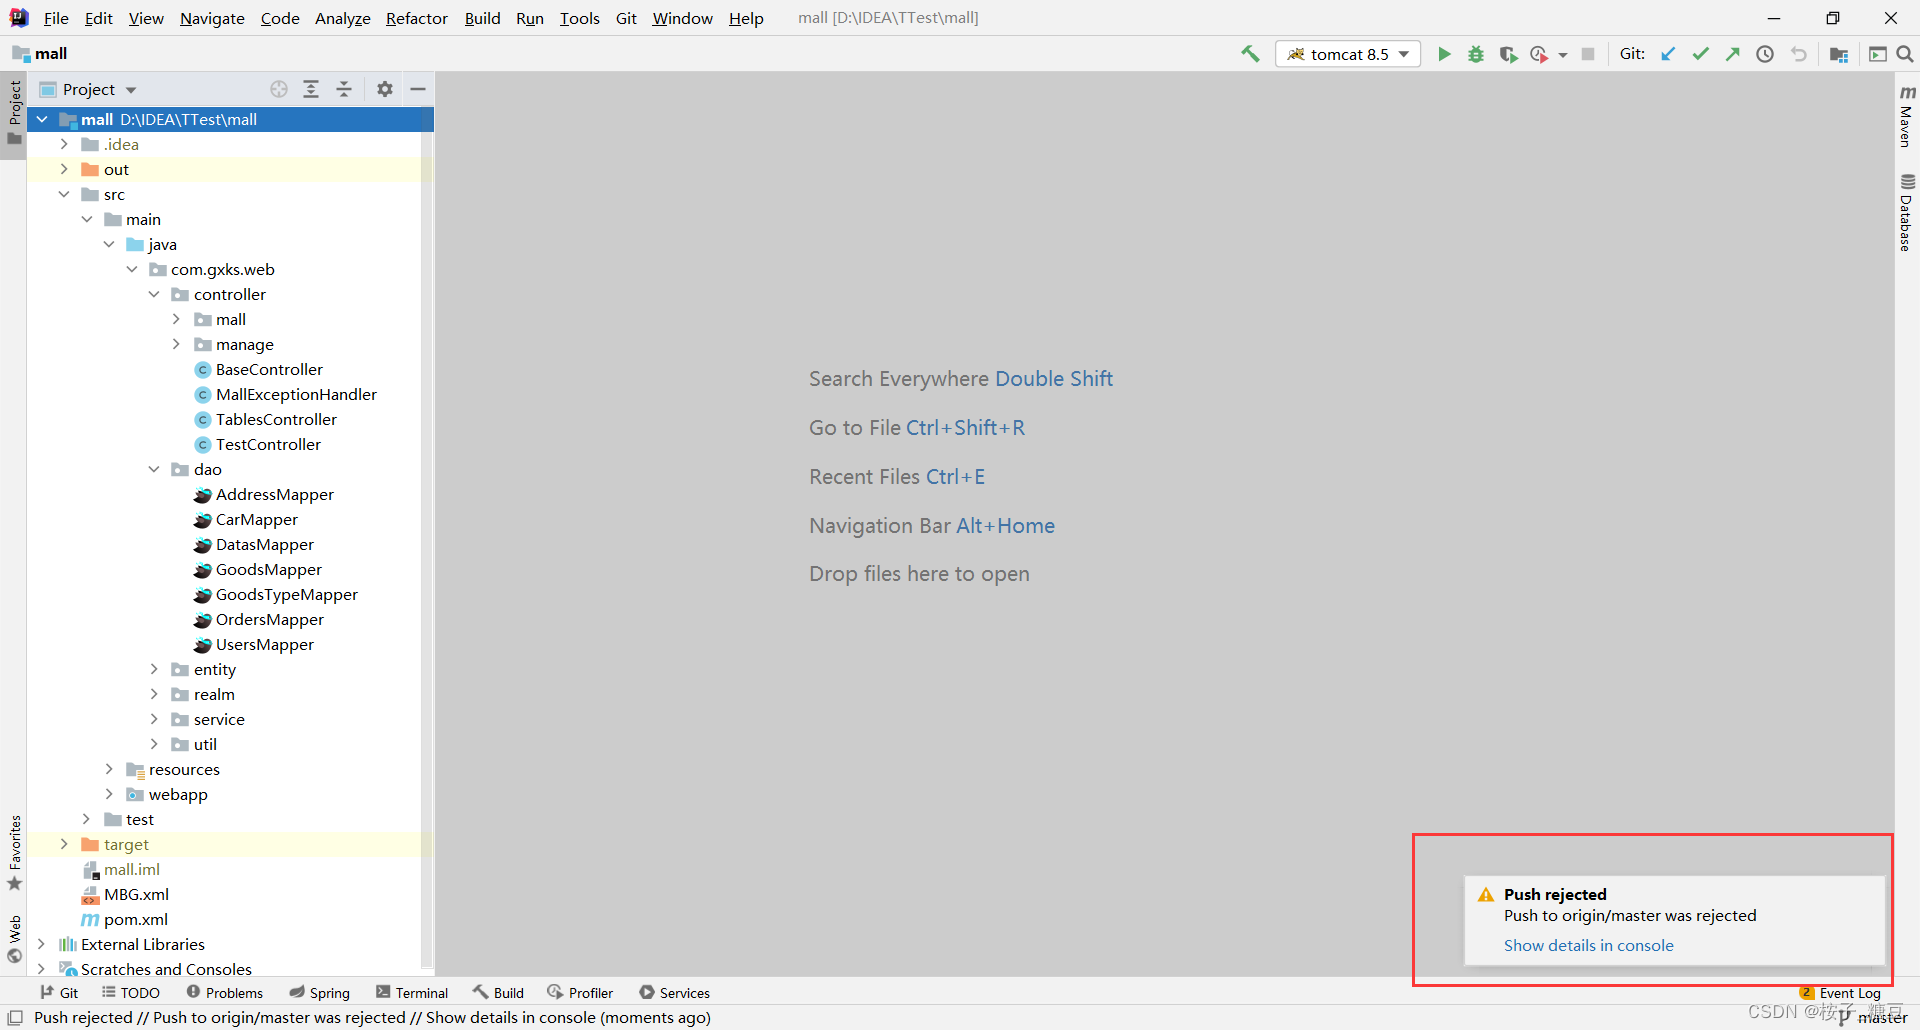Start the Debug session bug icon

(x=1476, y=54)
